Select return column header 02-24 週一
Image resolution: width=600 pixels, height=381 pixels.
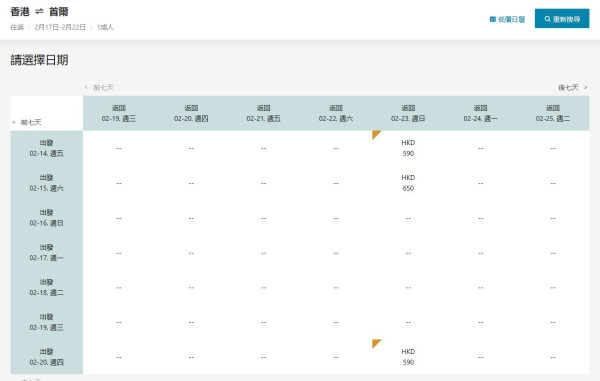tap(481, 113)
